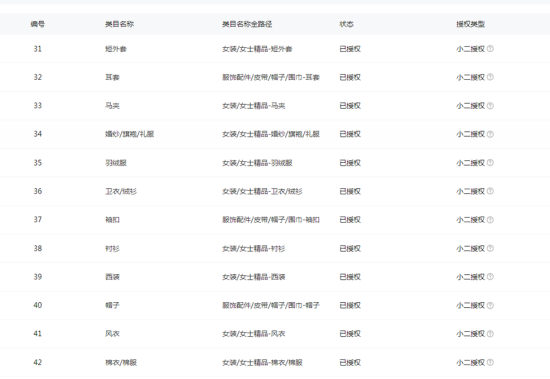Click the category name 袖扣
The height and width of the screenshot is (379, 550).
click(112, 220)
